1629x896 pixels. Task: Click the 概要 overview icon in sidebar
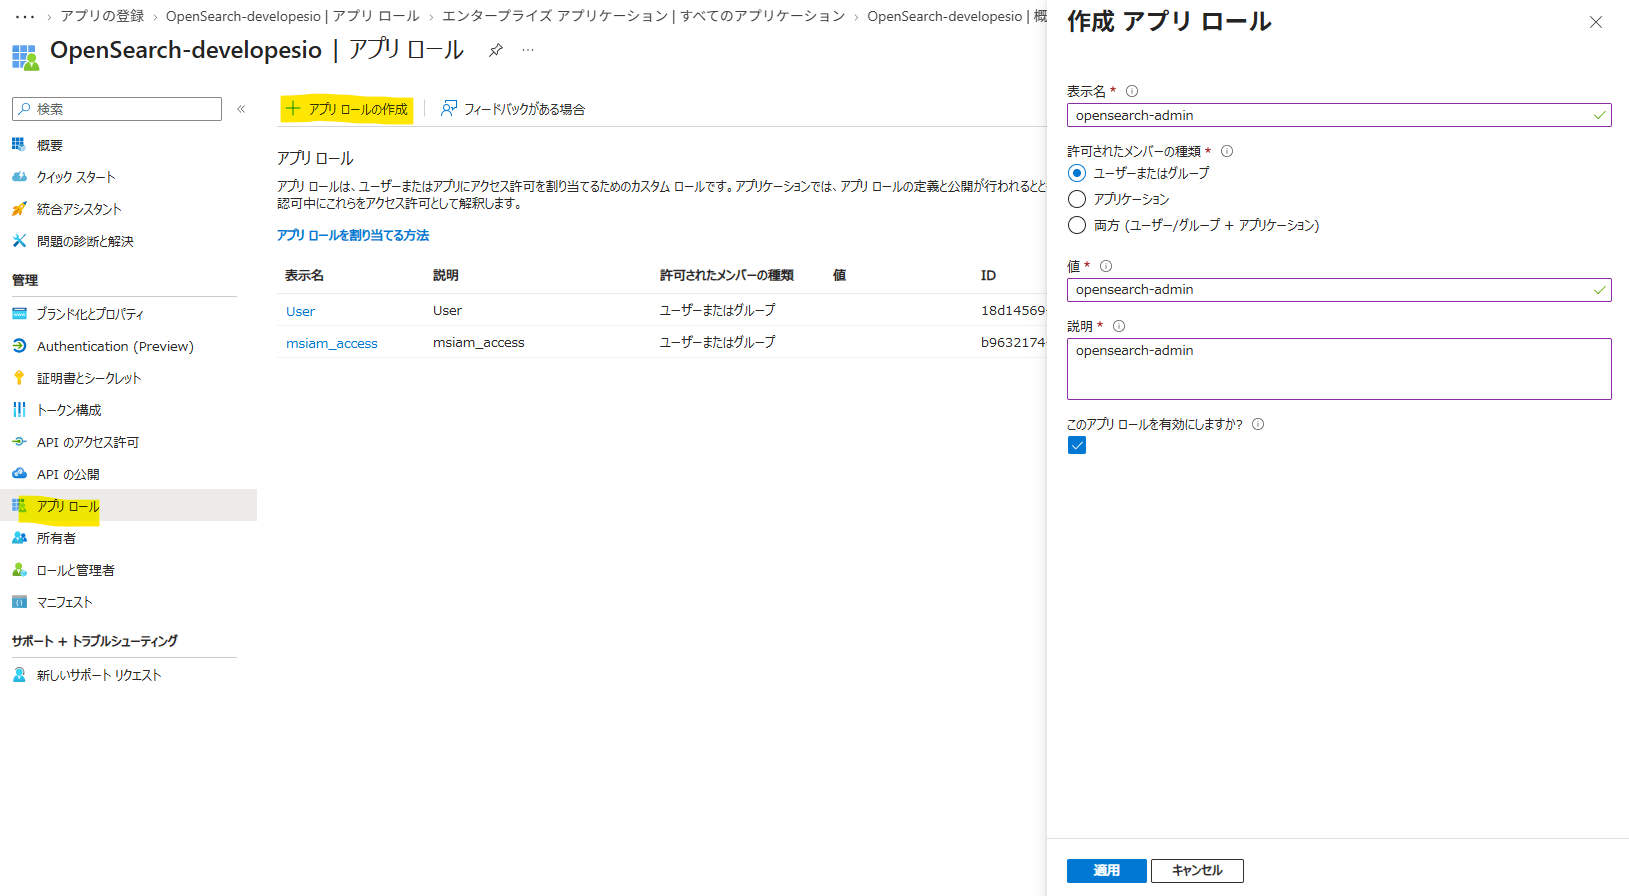(x=19, y=145)
